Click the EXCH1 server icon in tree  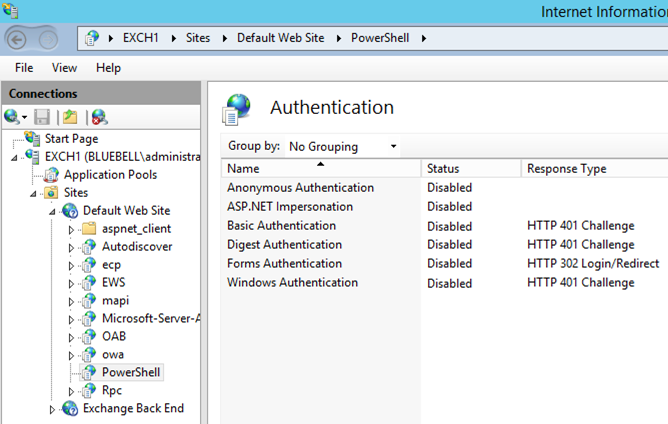(33, 156)
